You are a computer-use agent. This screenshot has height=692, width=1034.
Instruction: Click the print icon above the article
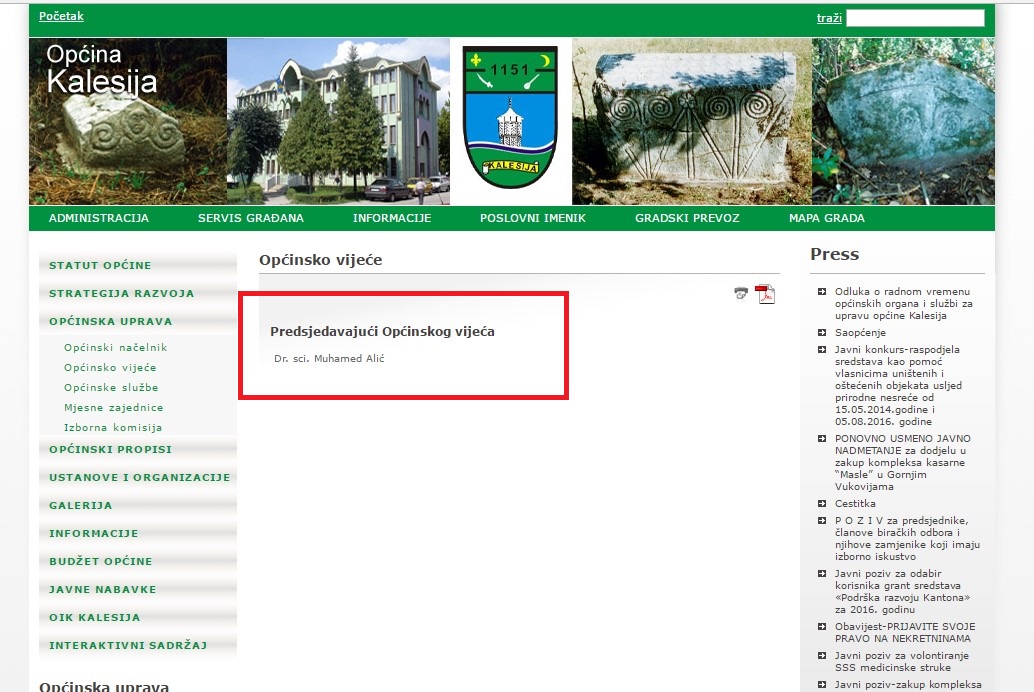(741, 293)
